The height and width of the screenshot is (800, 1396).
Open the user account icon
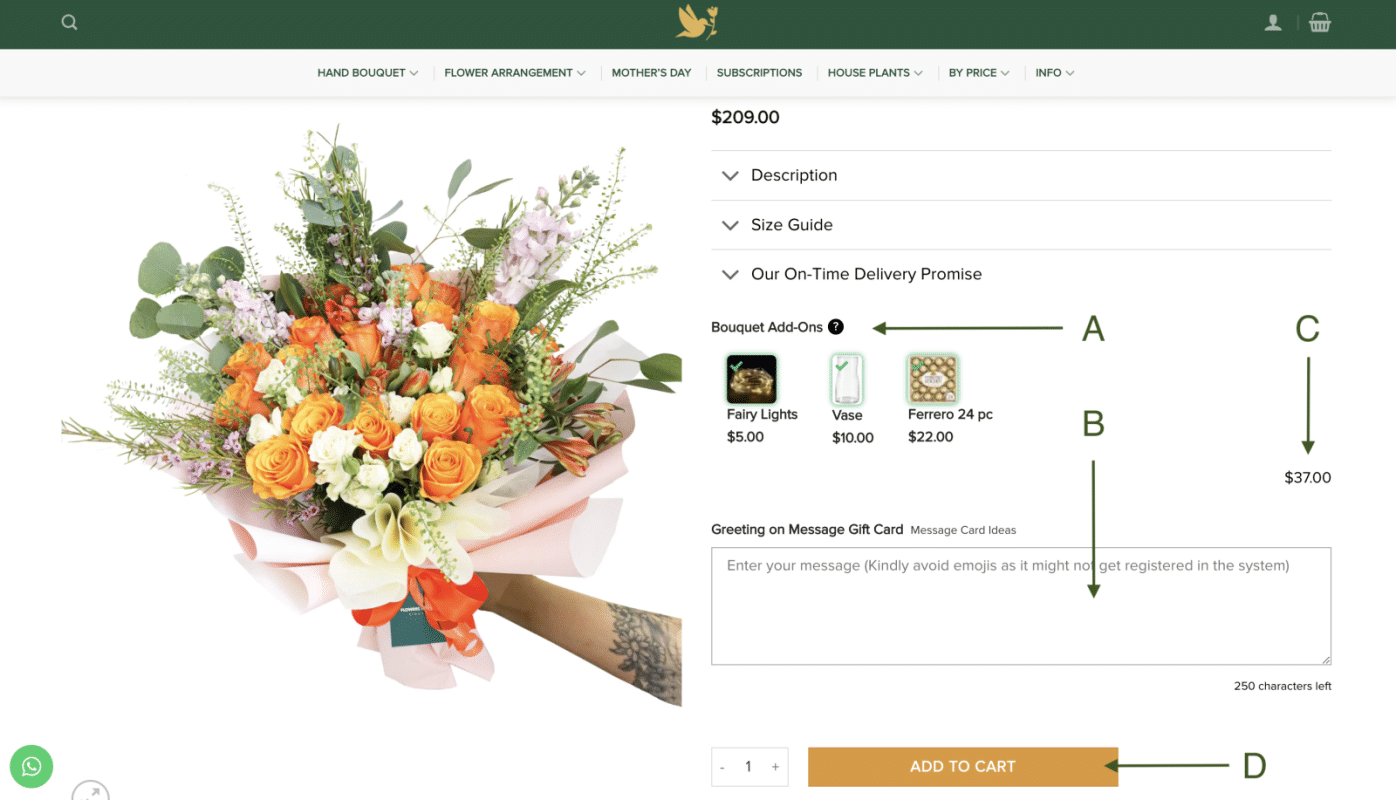point(1273,22)
